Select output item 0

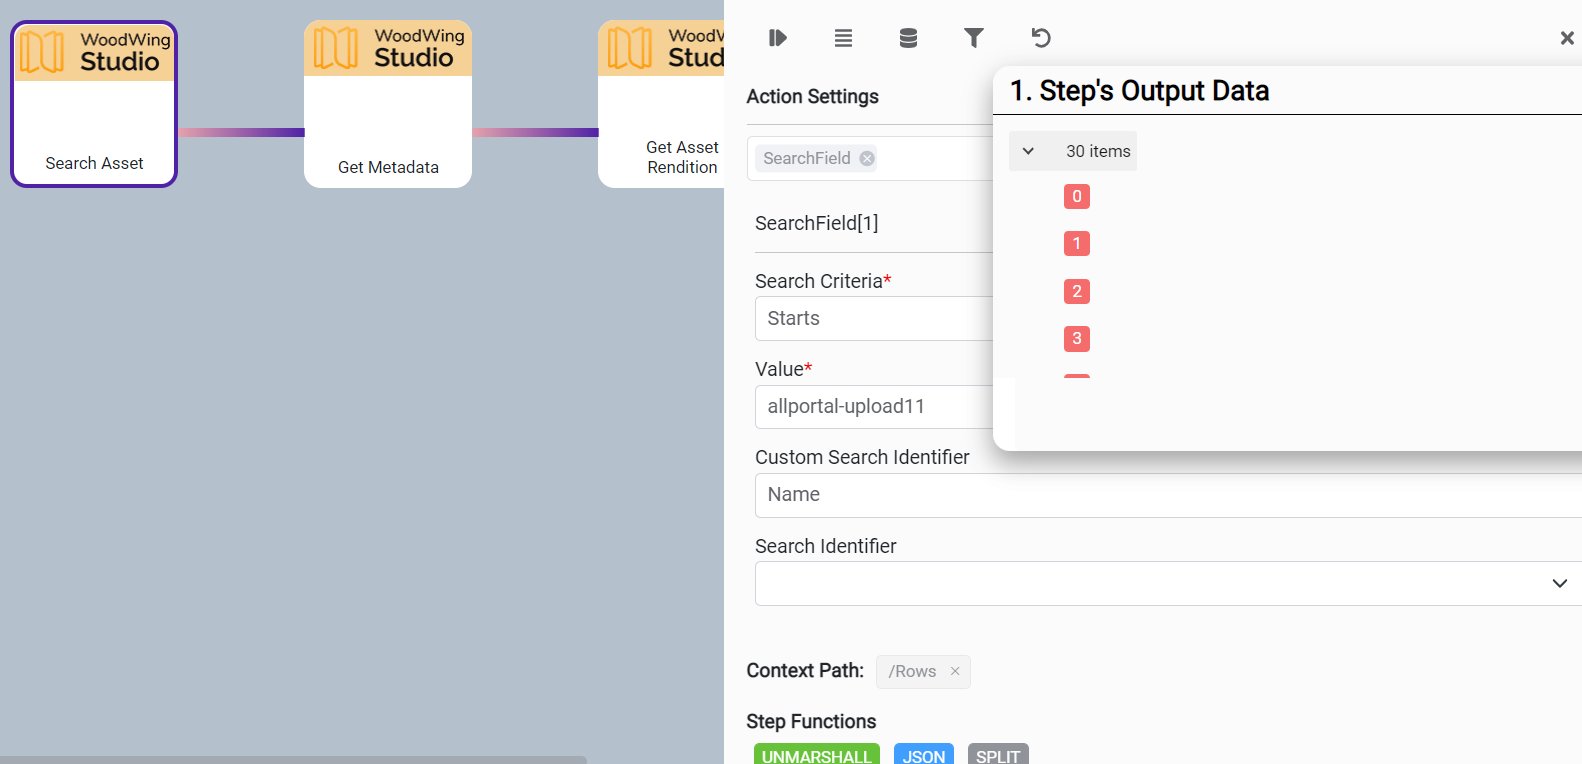(1076, 196)
